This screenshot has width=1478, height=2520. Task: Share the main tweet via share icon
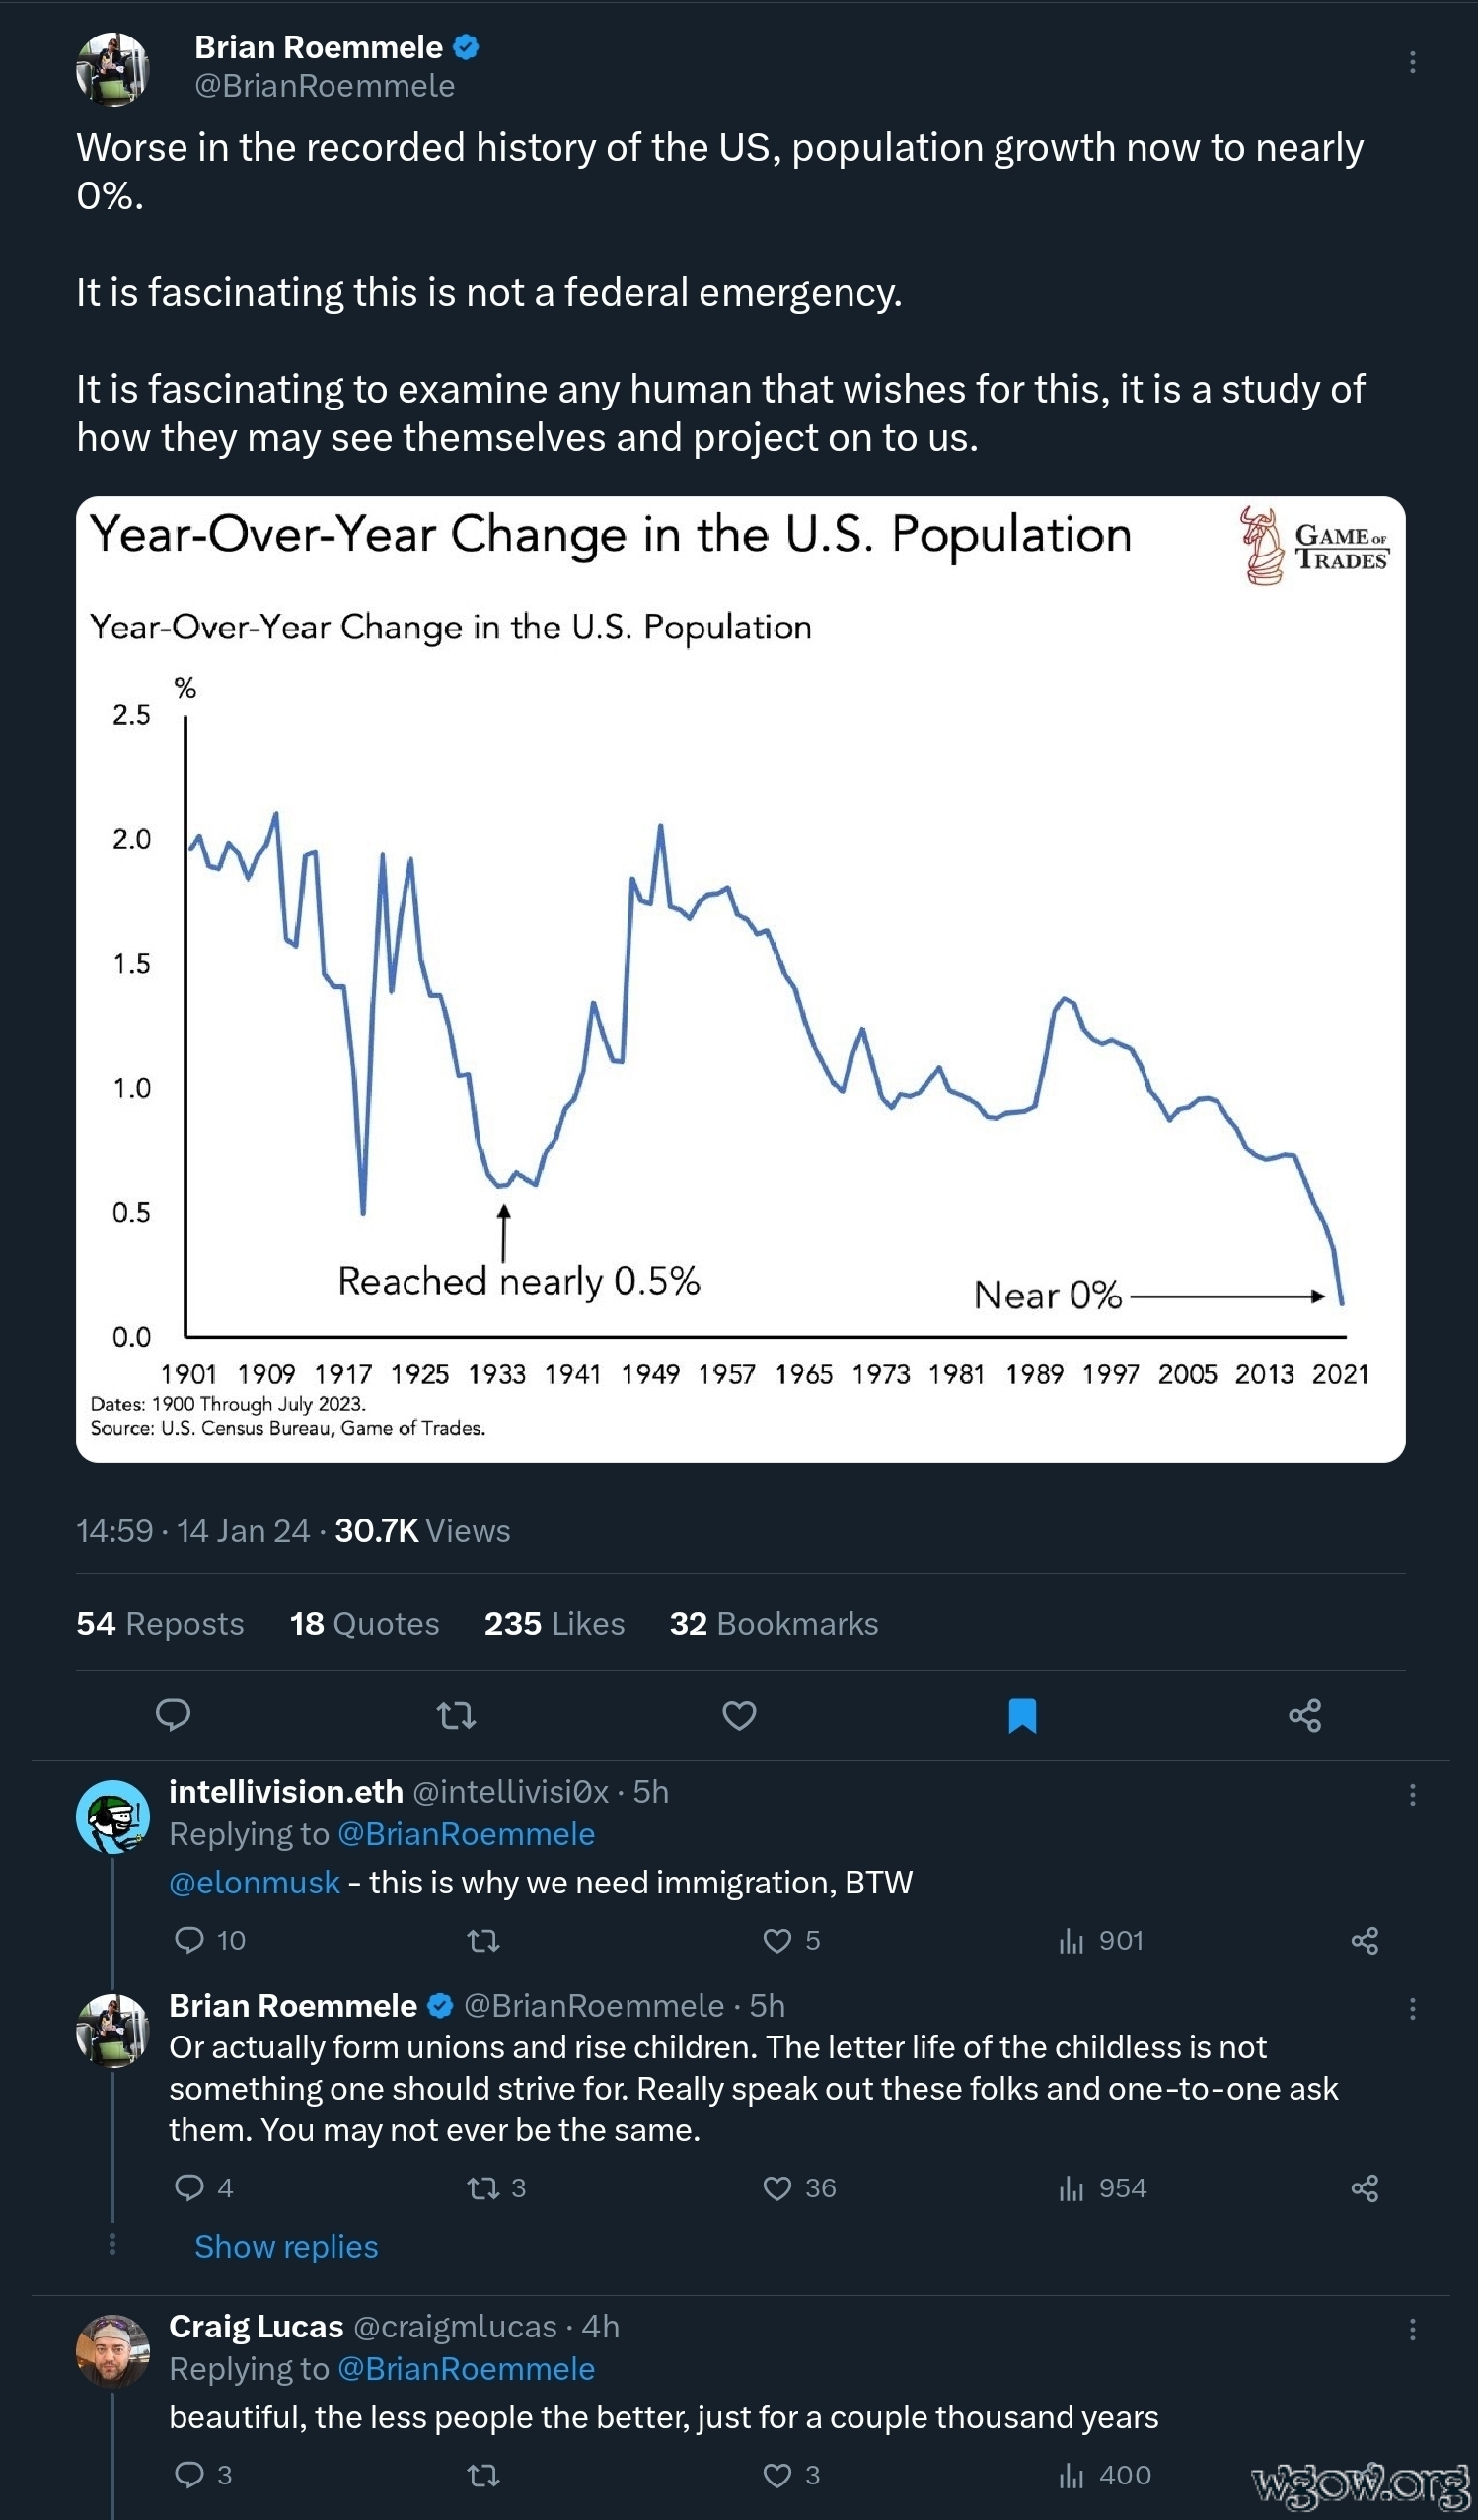tap(1305, 1715)
